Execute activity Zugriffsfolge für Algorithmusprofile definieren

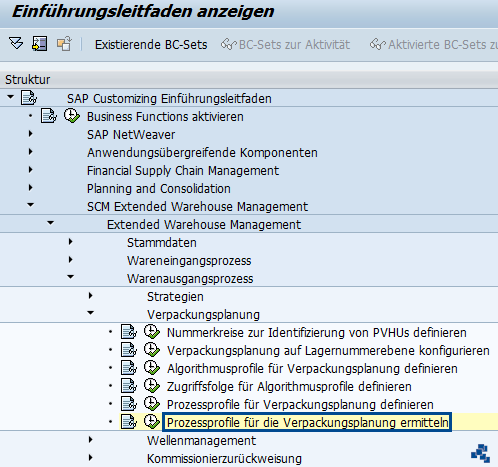152,386
